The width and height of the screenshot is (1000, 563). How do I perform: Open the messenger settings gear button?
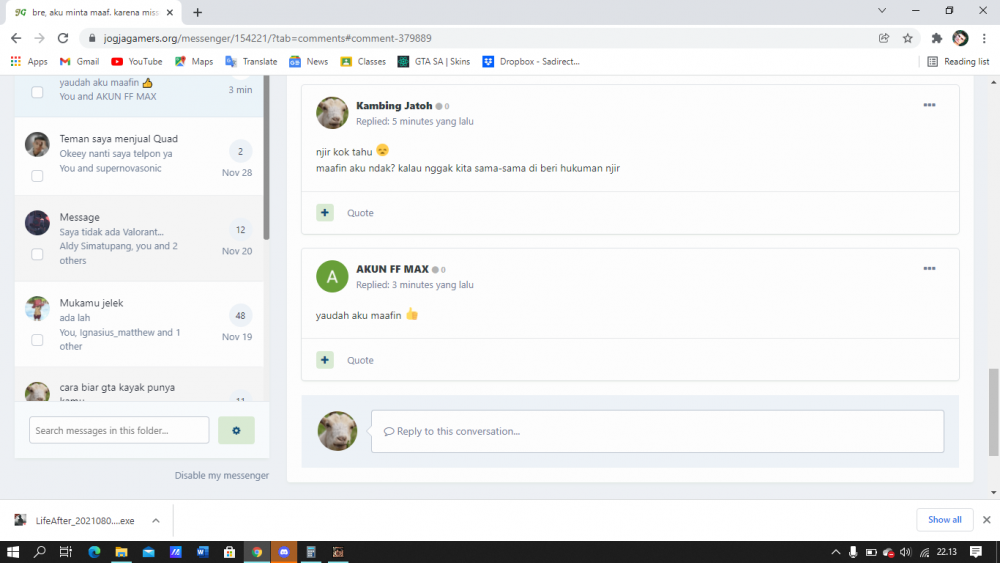pyautogui.click(x=236, y=430)
